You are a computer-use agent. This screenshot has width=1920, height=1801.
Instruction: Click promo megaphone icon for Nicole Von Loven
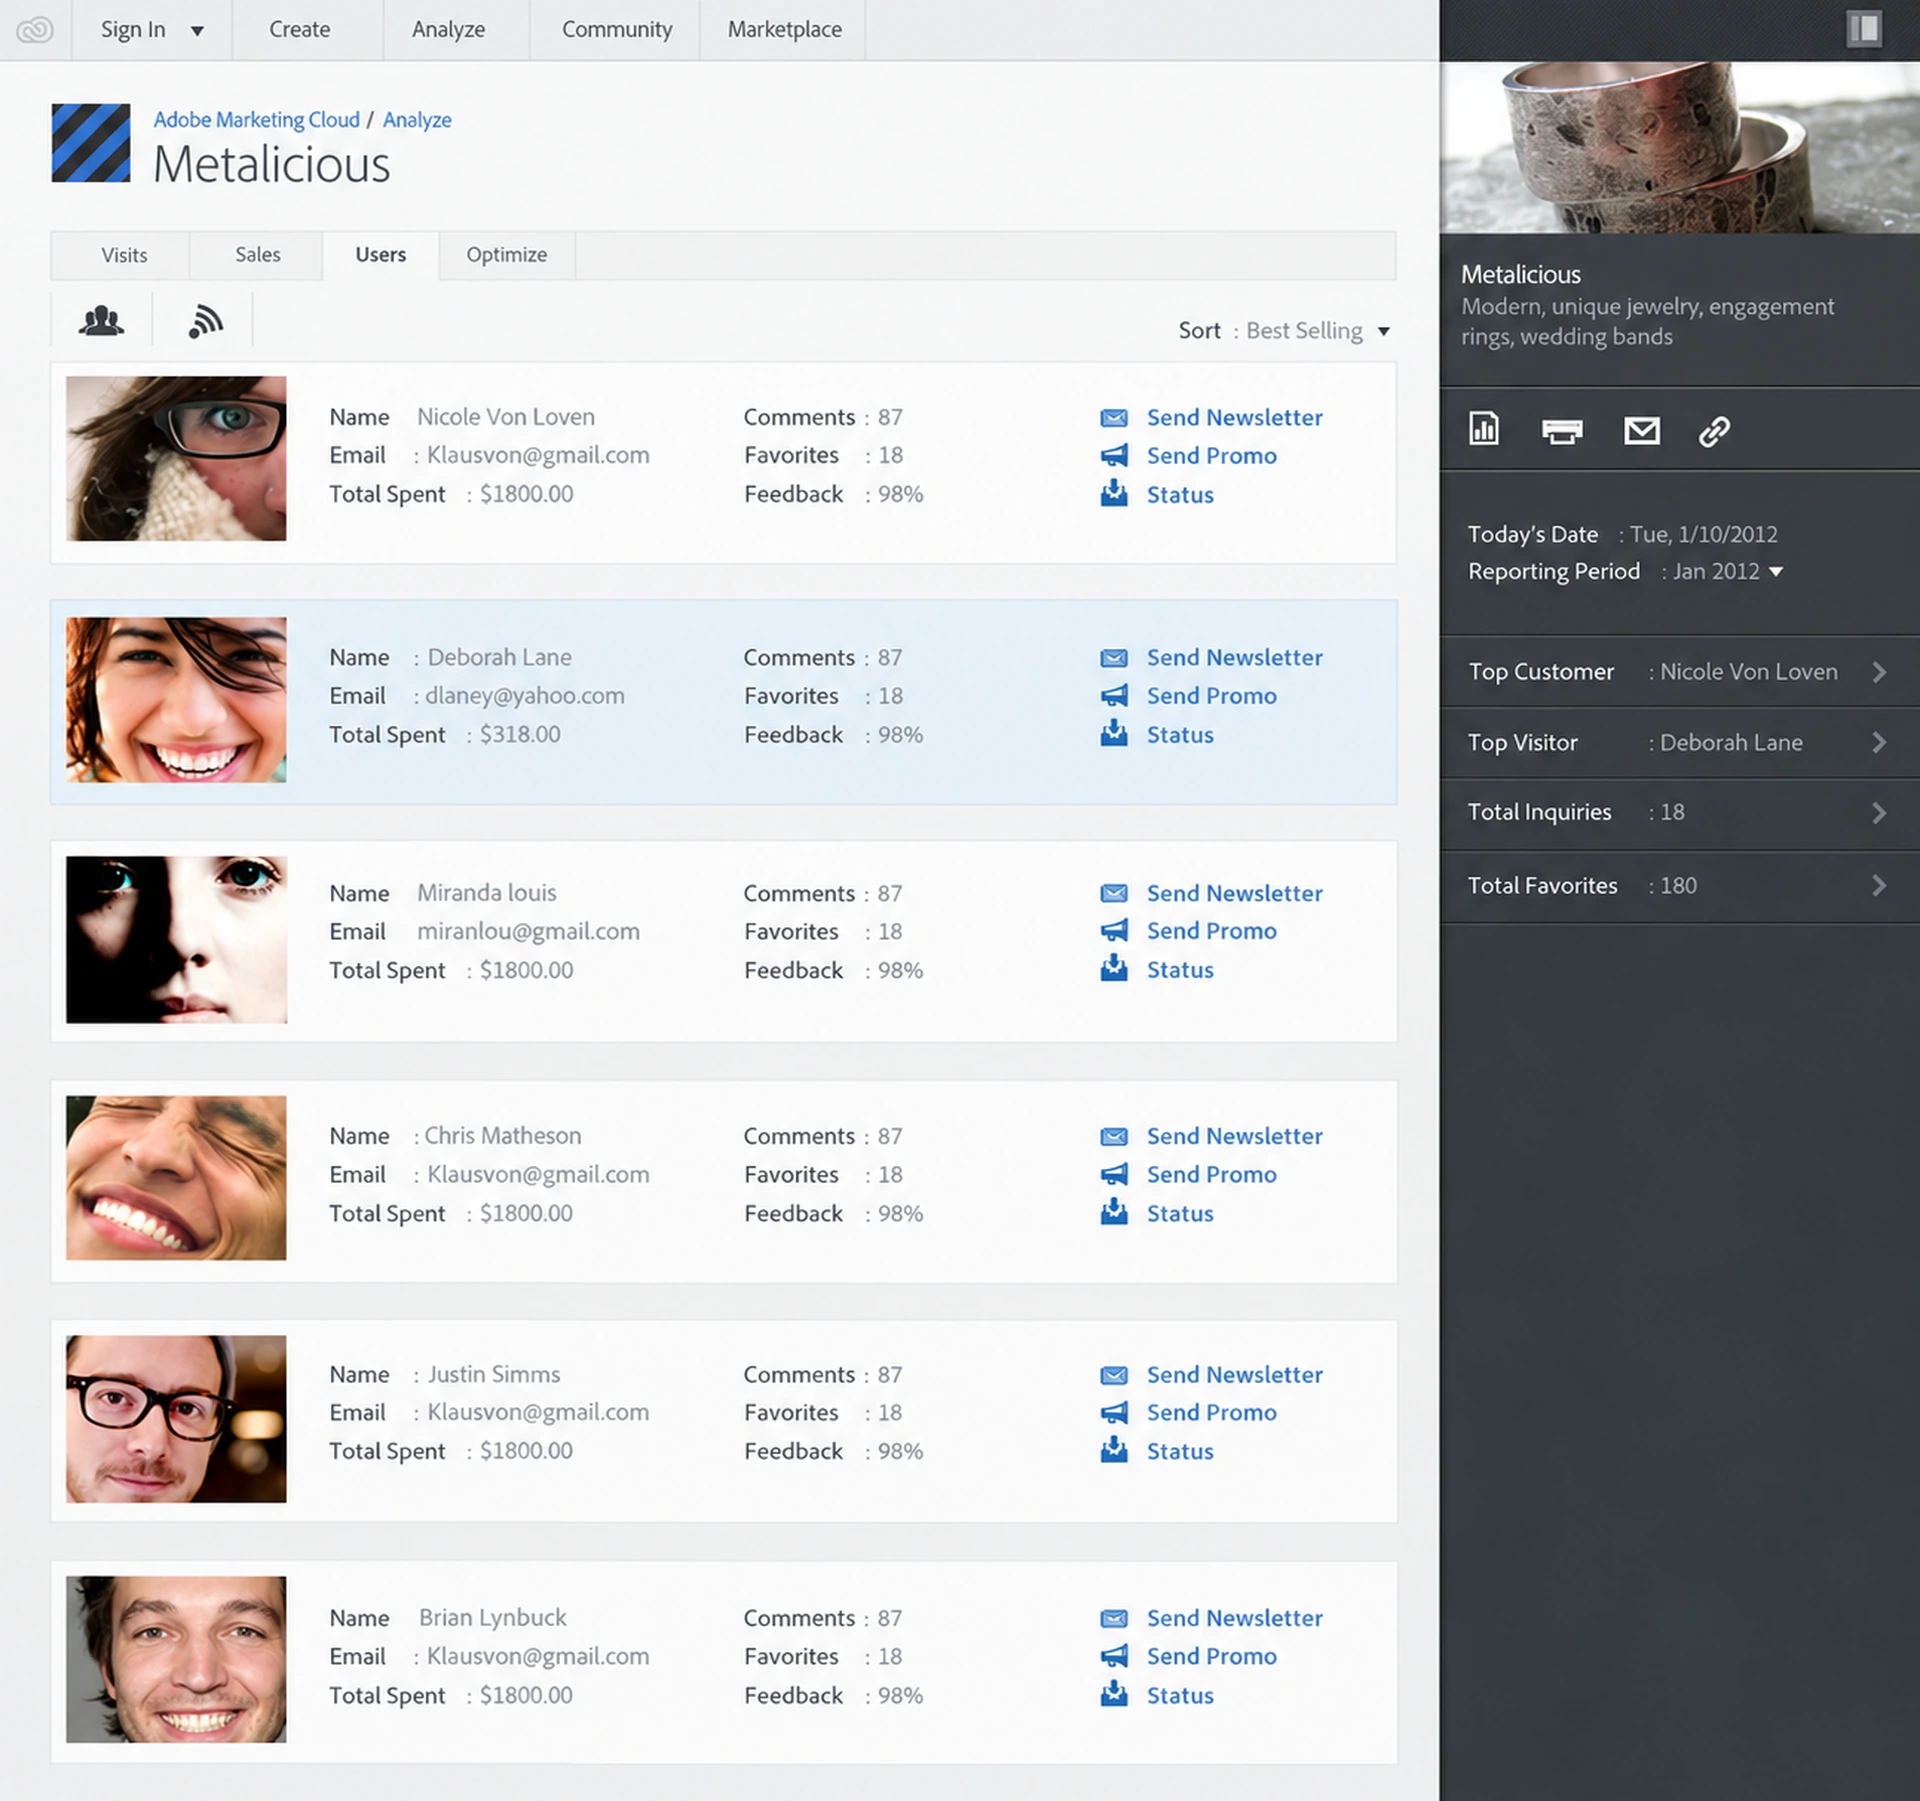[1113, 456]
